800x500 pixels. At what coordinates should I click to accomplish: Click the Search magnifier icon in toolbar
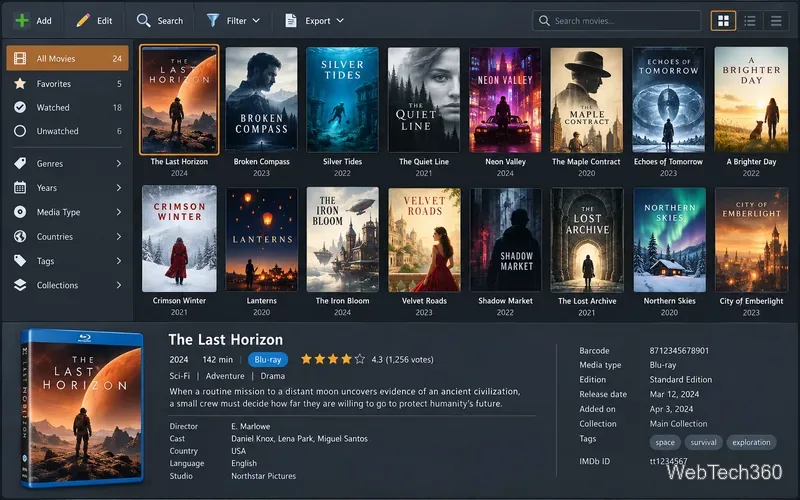coord(143,20)
